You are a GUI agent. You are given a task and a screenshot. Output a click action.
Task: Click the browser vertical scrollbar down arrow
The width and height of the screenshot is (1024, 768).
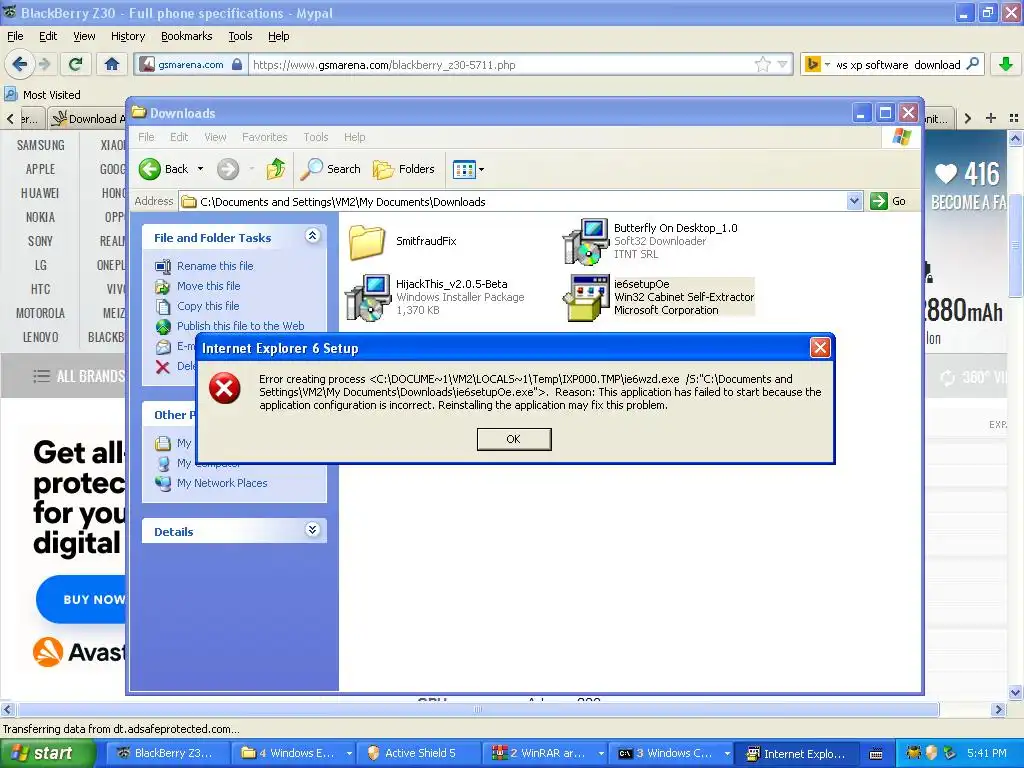point(1015,692)
